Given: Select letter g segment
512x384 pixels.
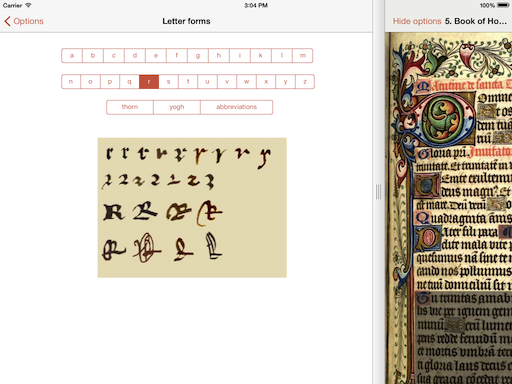Looking at the screenshot, I should coord(198,56).
